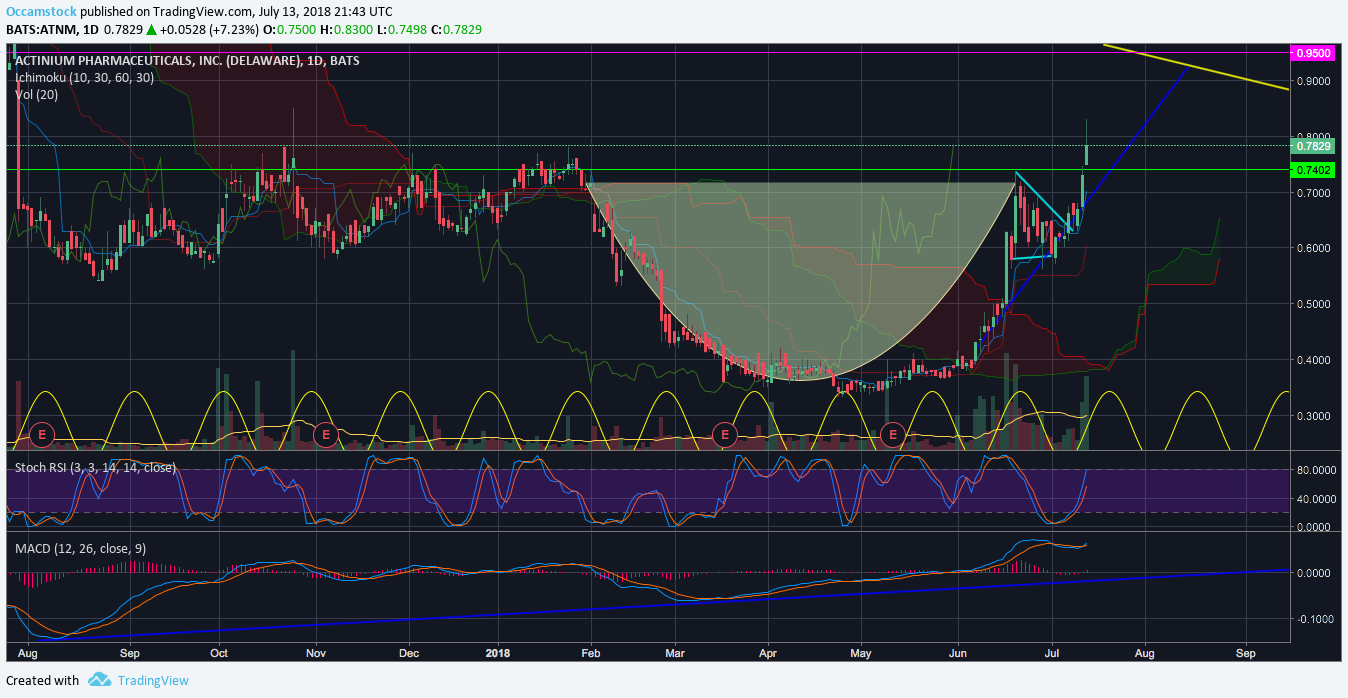Click the green 0.7402 price label
This screenshot has width=1348, height=698.
pyautogui.click(x=1313, y=171)
